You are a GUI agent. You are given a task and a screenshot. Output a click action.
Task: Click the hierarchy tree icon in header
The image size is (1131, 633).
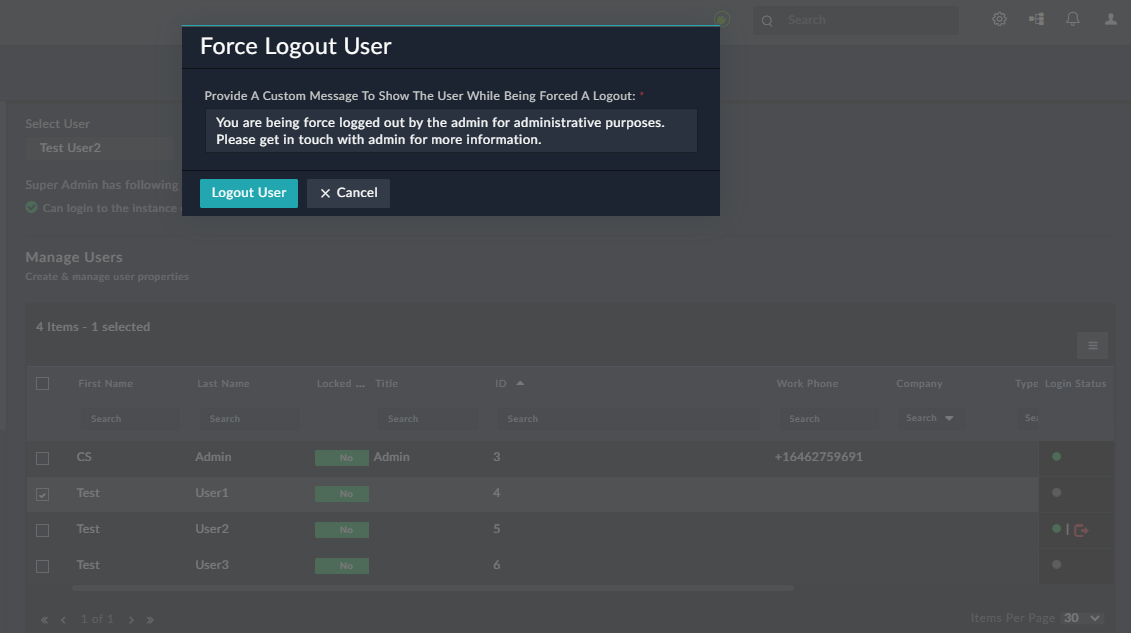[x=1036, y=19]
